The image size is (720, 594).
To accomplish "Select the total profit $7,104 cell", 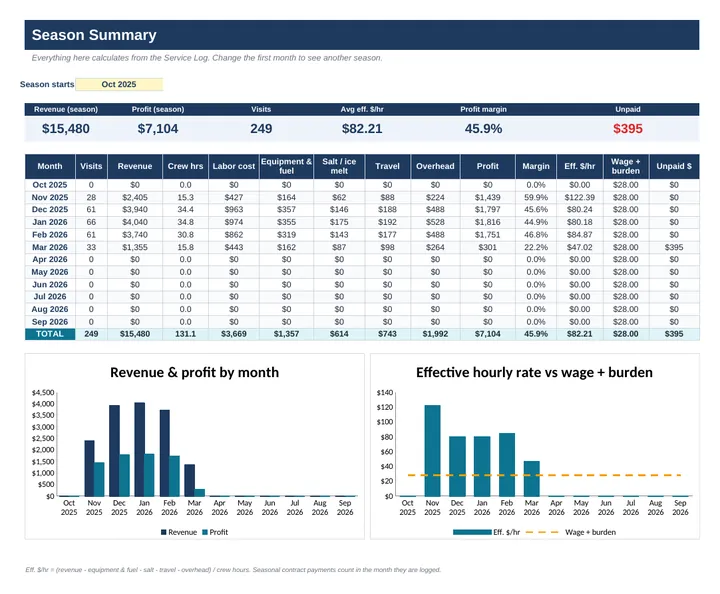I will coord(487,334).
